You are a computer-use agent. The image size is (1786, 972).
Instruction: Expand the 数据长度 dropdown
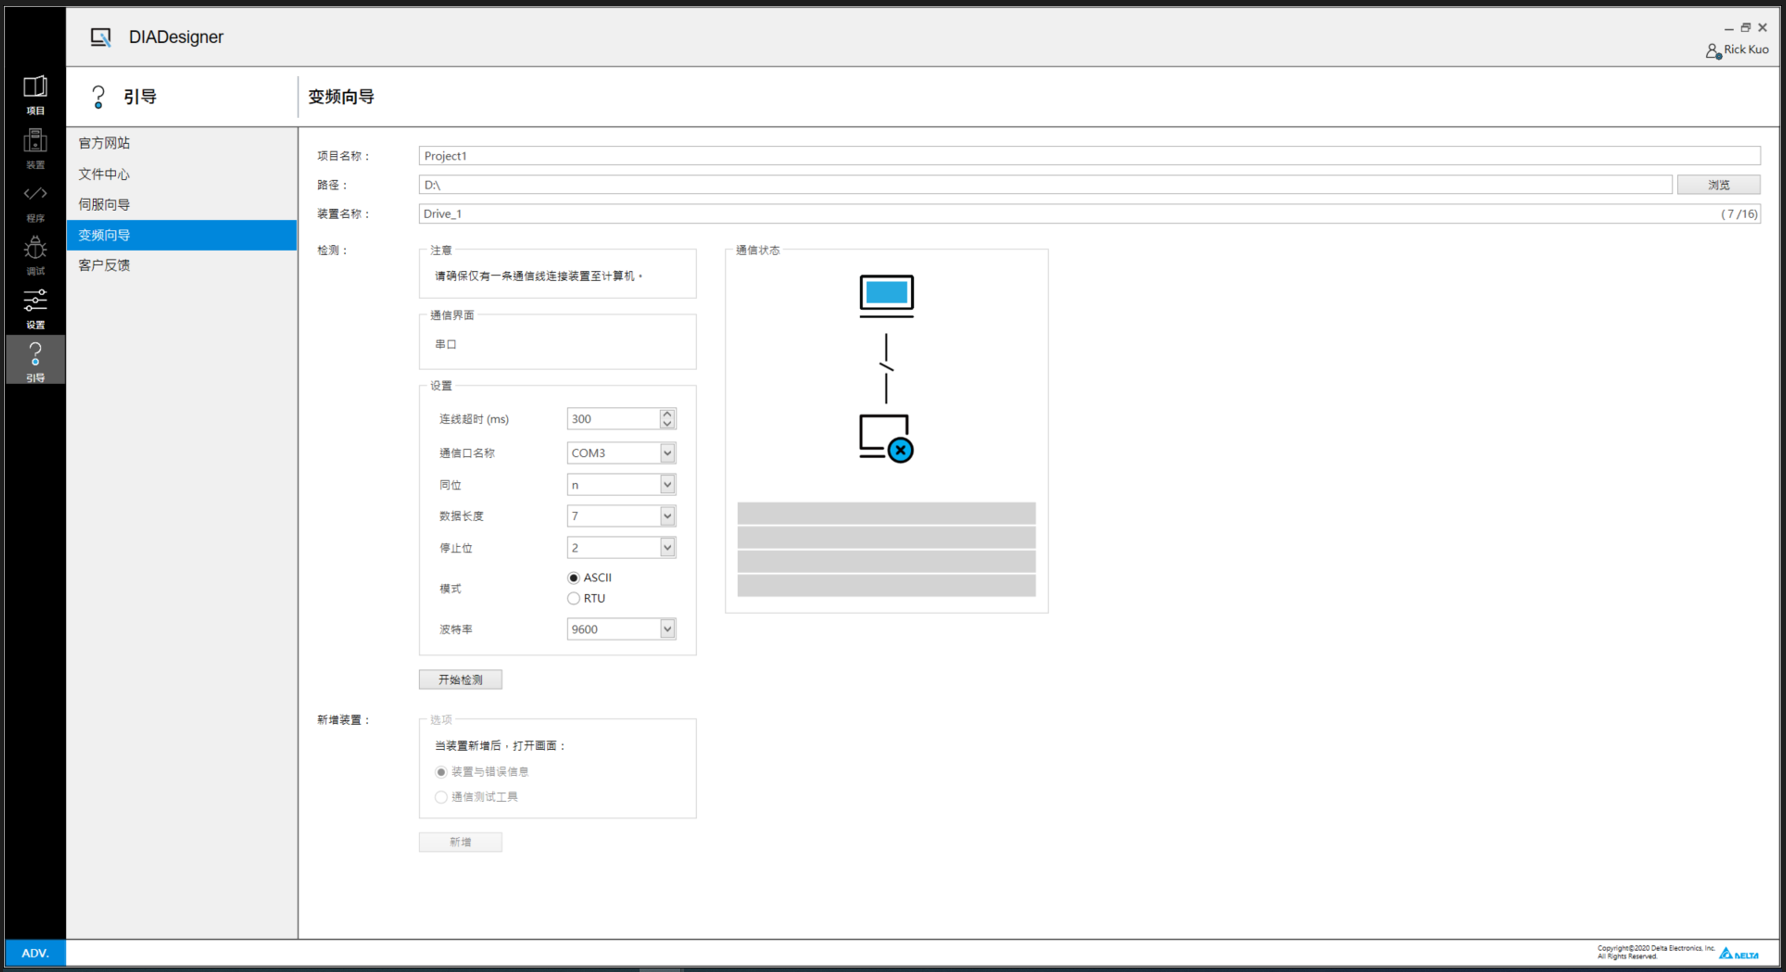(x=667, y=516)
